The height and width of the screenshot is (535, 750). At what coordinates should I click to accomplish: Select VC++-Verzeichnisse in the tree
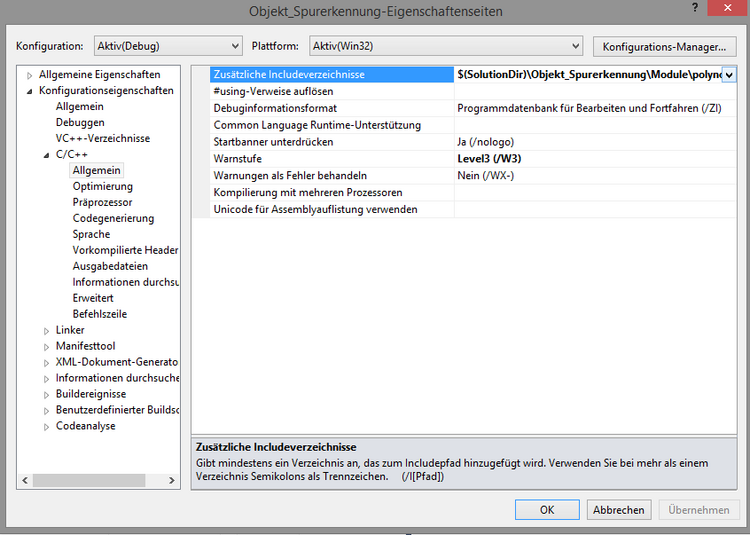(x=102, y=138)
